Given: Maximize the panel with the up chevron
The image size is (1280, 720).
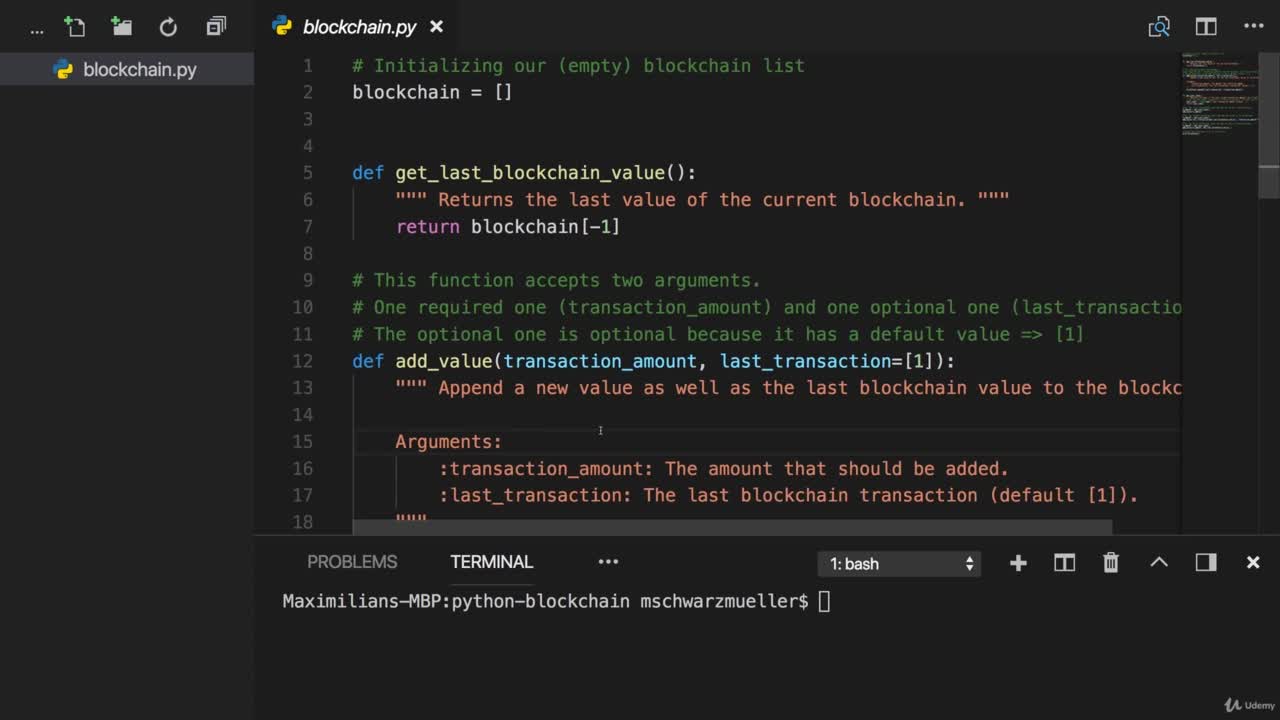Looking at the screenshot, I should pos(1159,563).
